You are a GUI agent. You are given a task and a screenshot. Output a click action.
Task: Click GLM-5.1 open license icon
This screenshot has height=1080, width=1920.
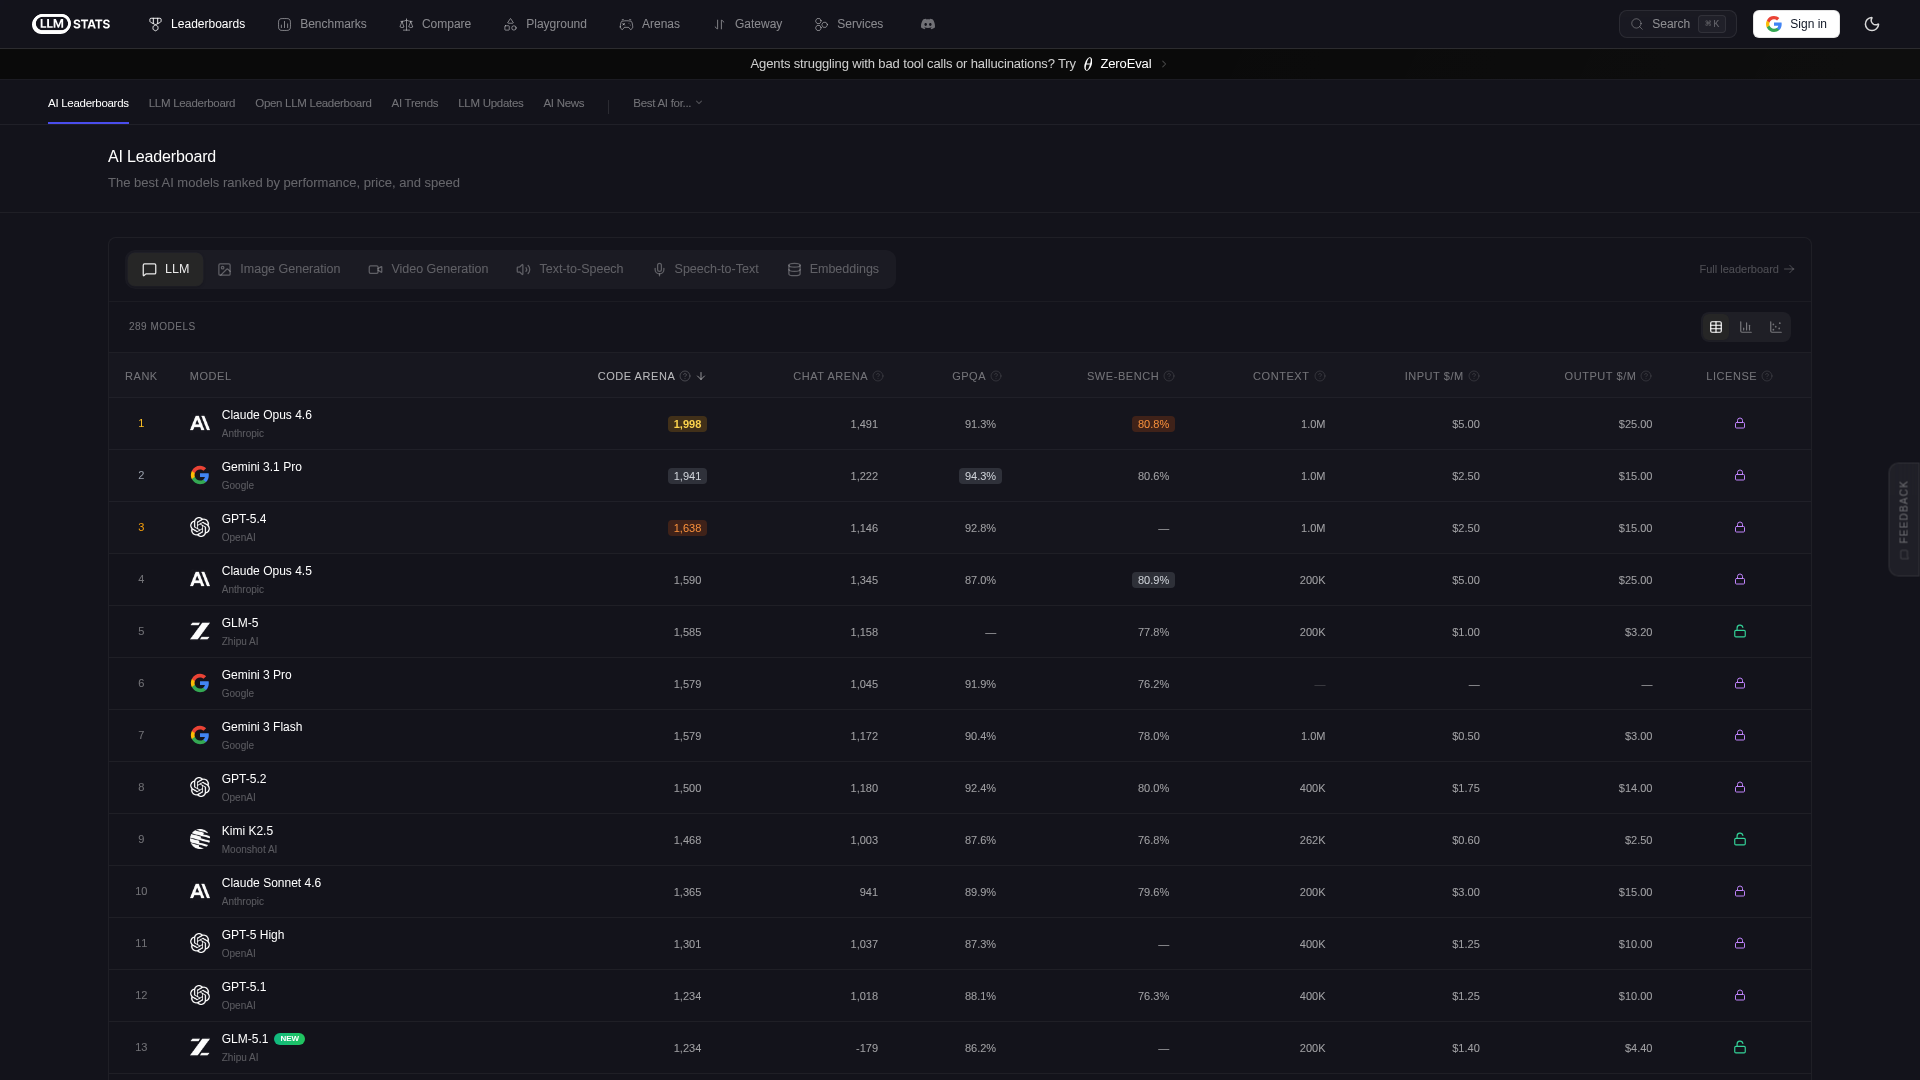click(1740, 1047)
